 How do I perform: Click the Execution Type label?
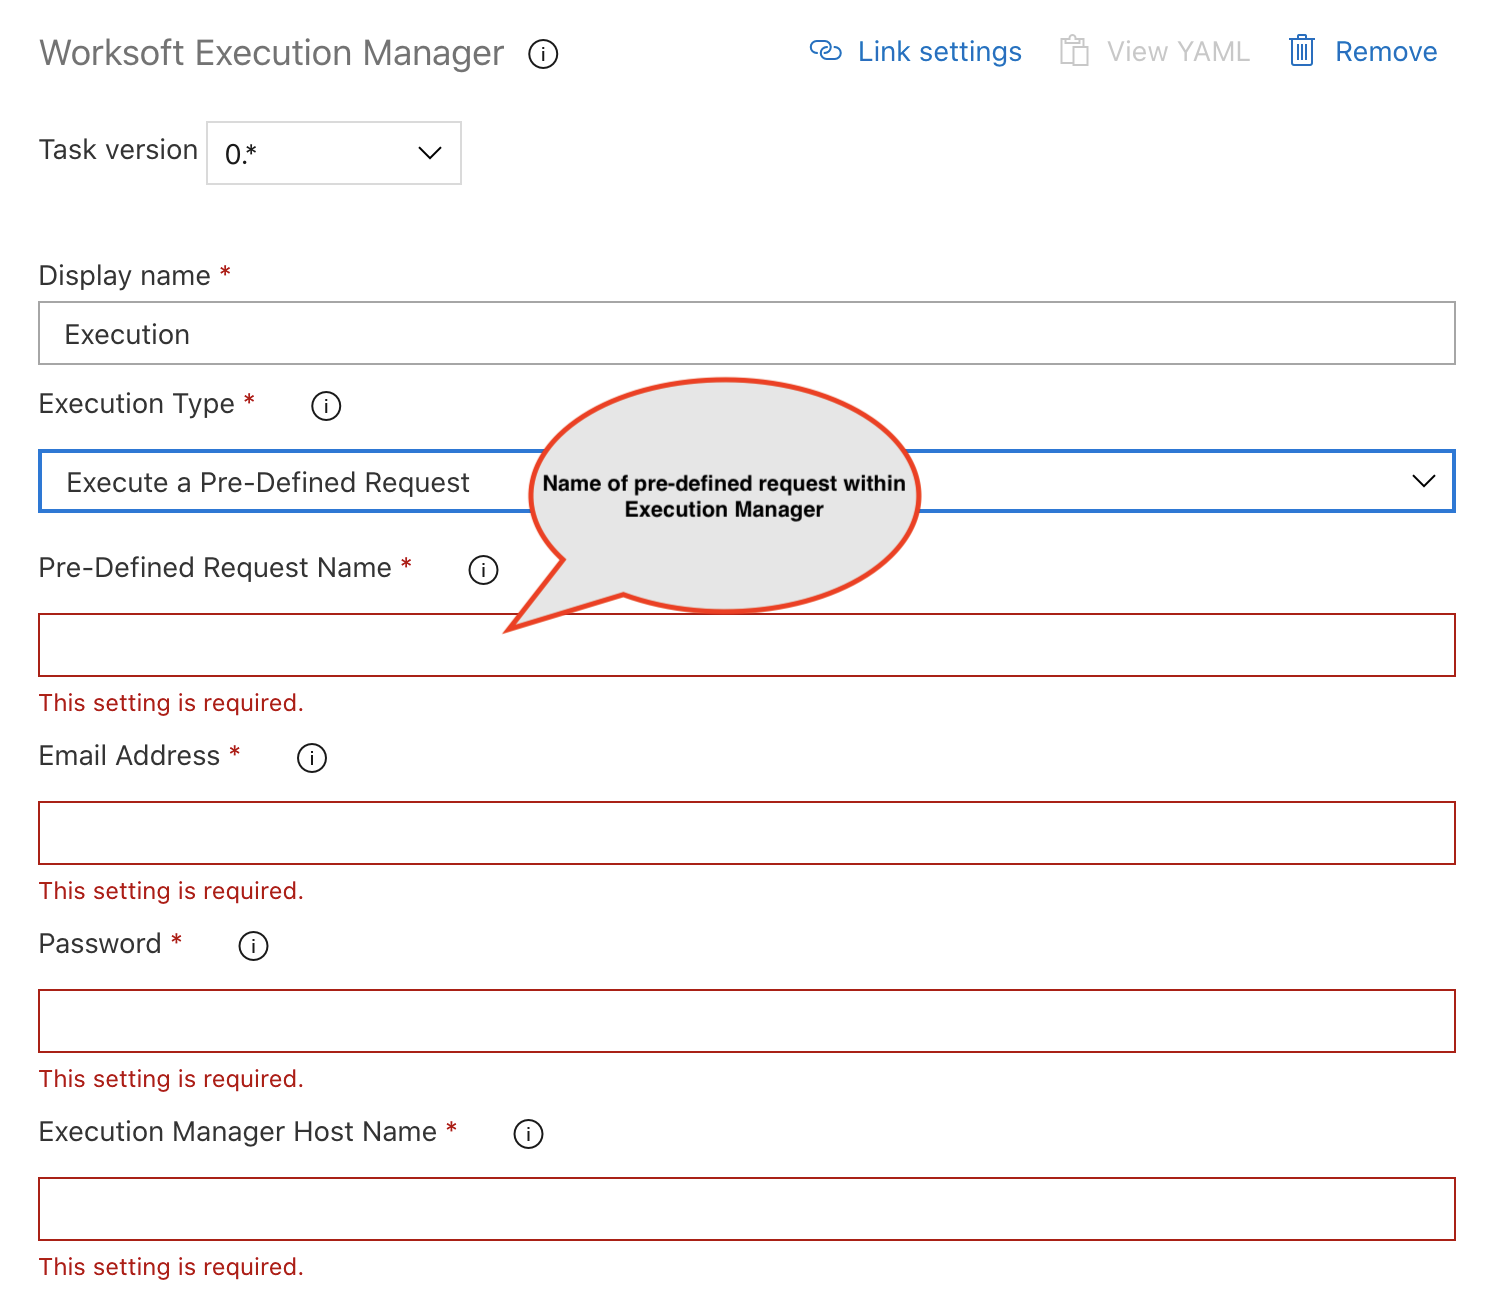(x=137, y=404)
